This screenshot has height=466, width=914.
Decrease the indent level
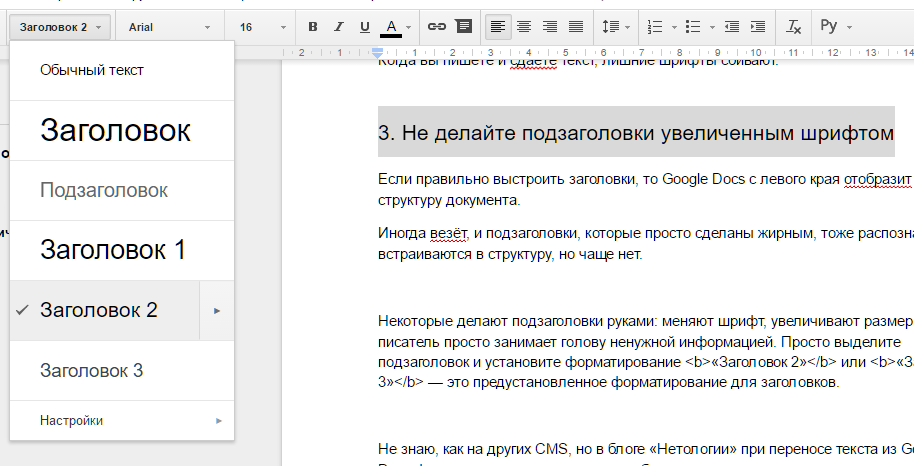point(732,26)
